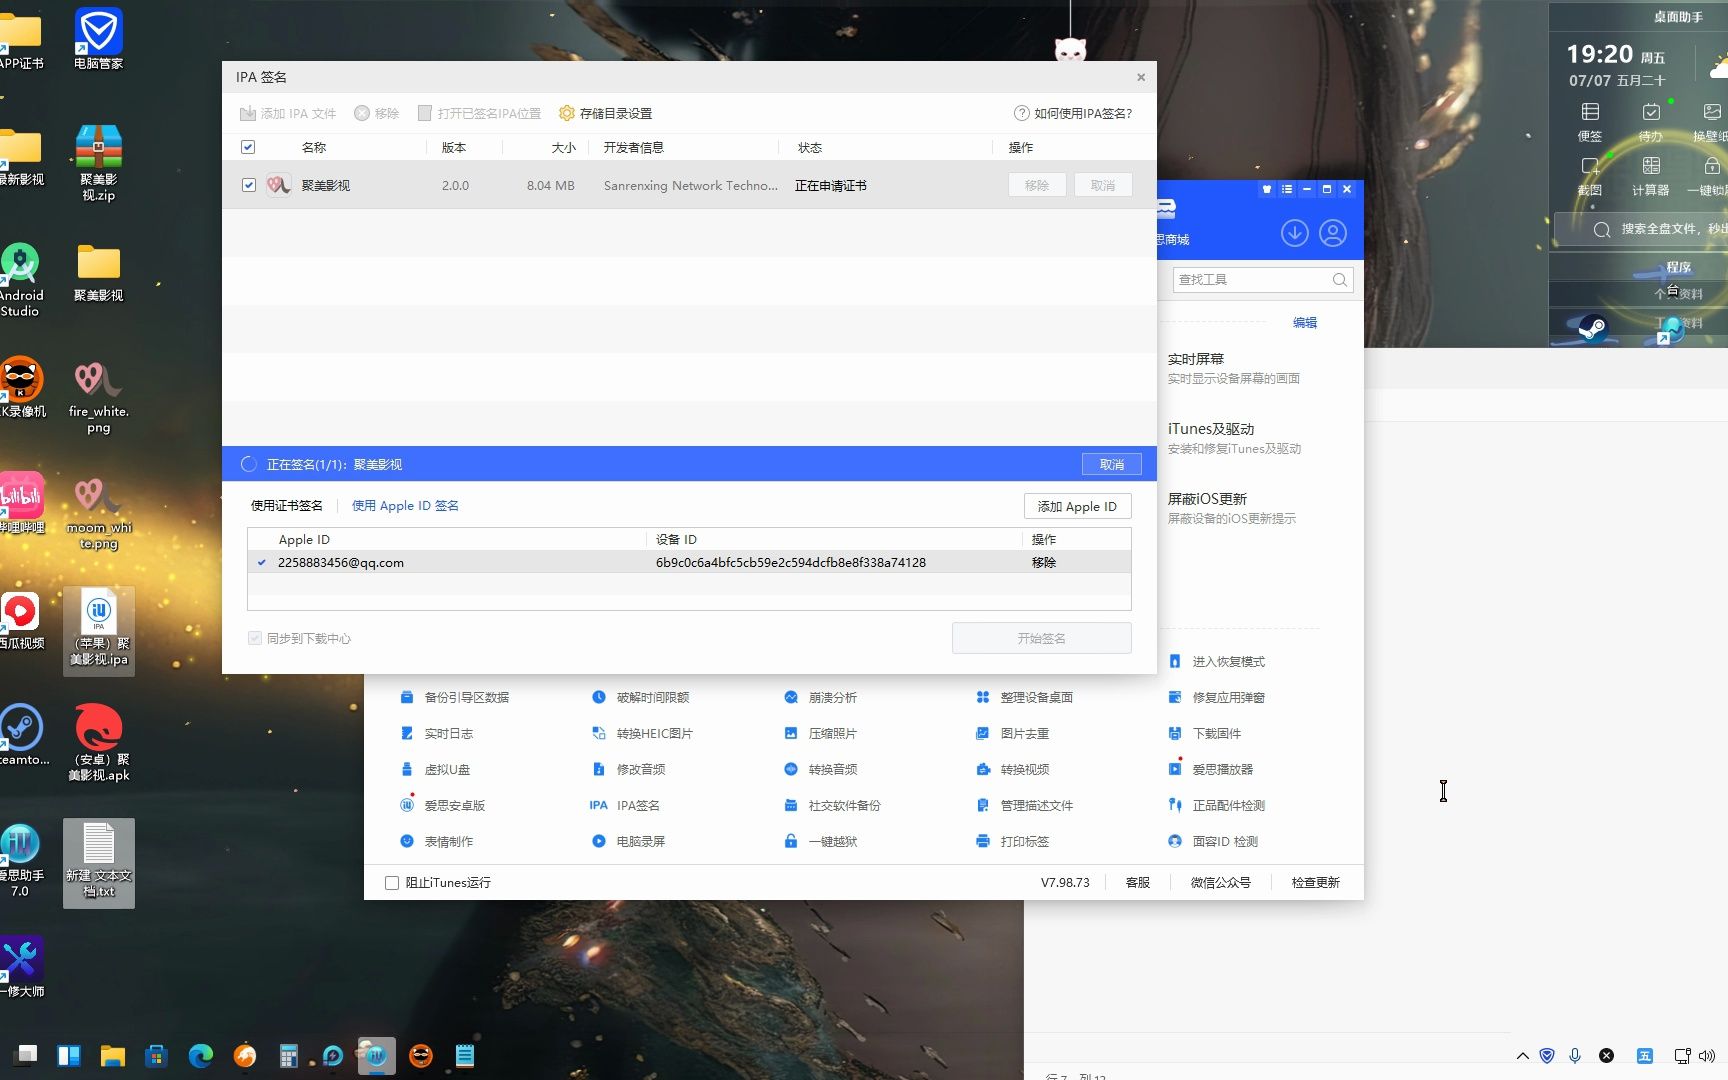Click the 编辑 link in toolbox
Image resolution: width=1728 pixels, height=1080 pixels.
1305,323
